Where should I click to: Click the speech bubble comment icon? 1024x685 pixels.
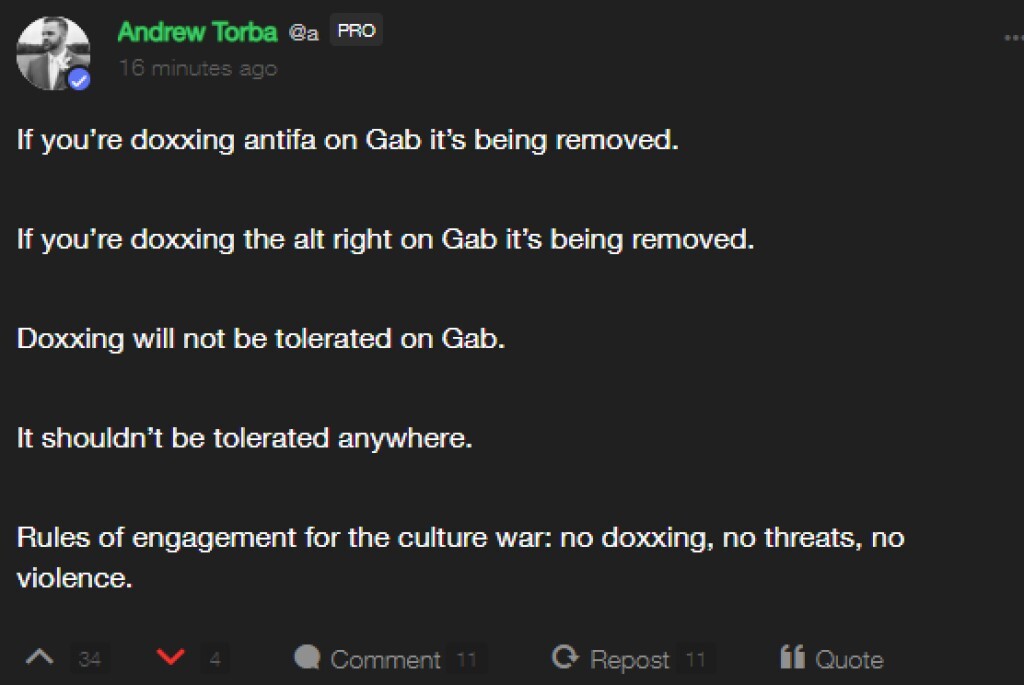point(307,658)
